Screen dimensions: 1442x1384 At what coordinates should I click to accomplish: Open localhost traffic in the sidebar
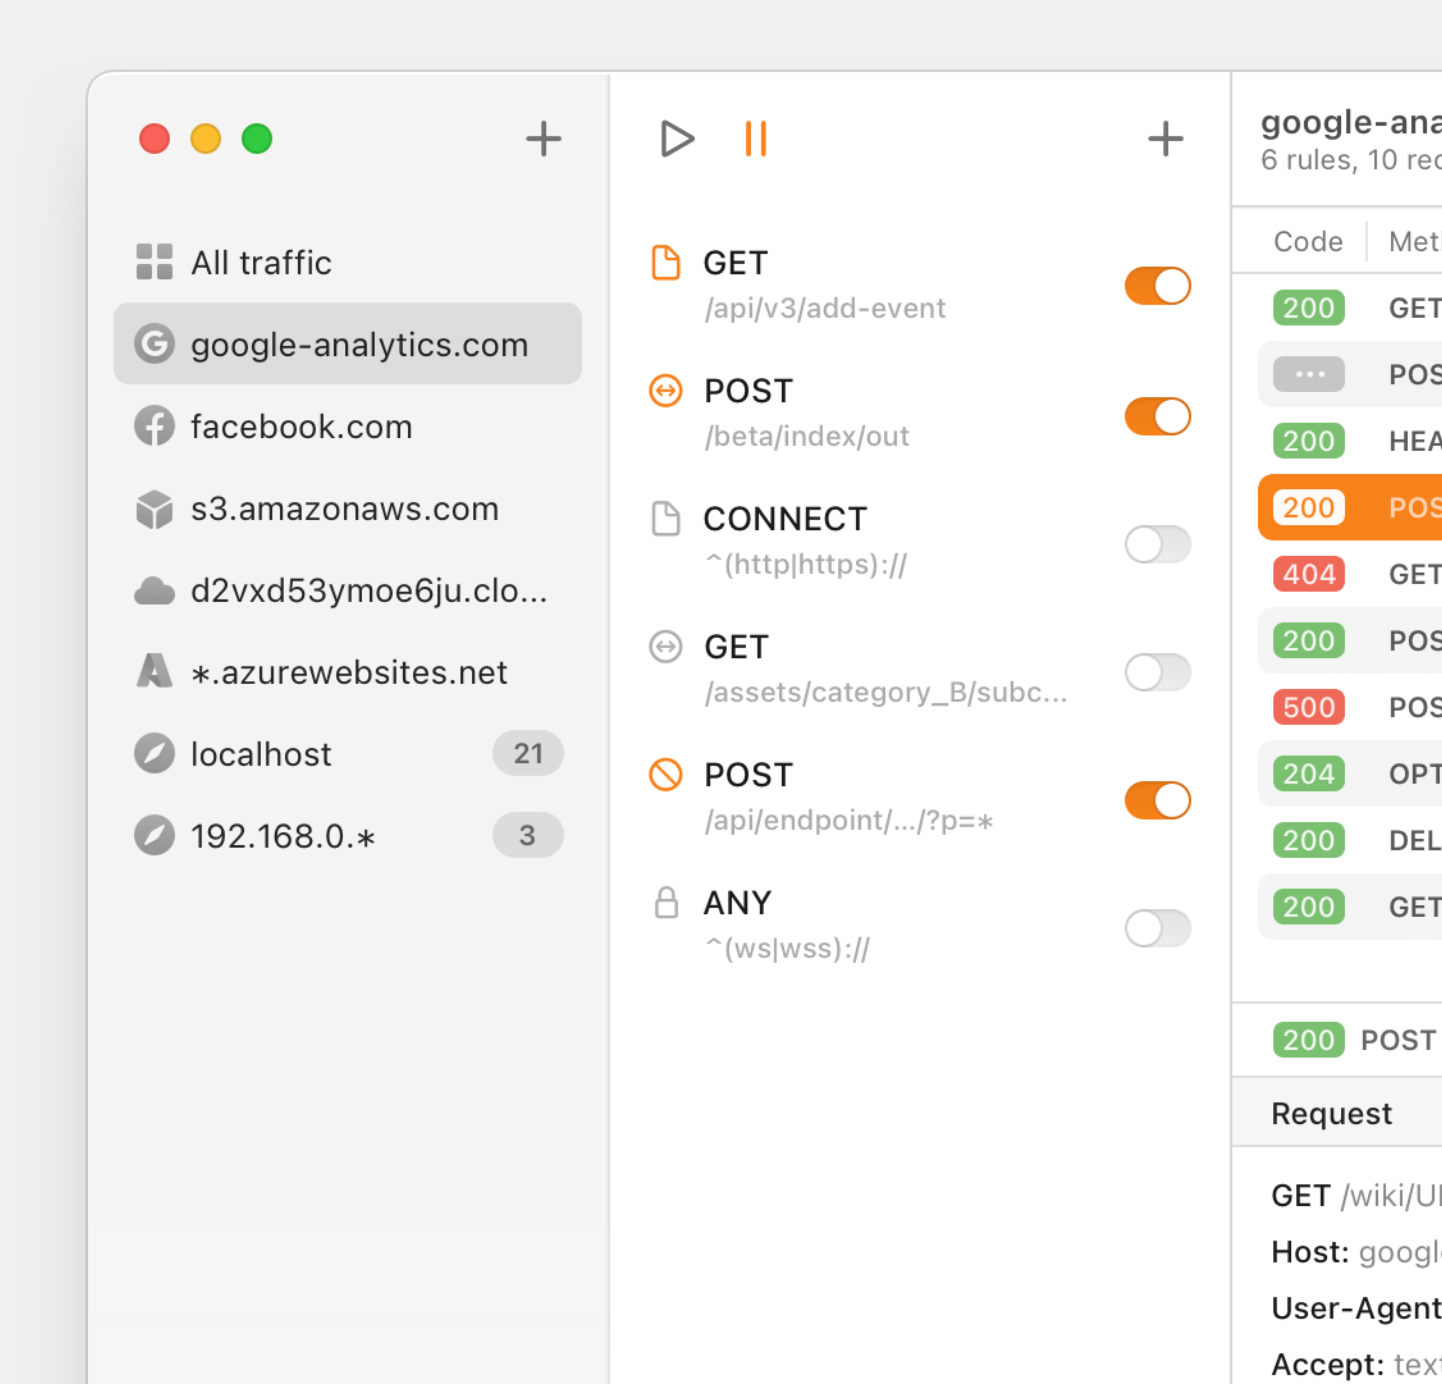click(x=261, y=754)
